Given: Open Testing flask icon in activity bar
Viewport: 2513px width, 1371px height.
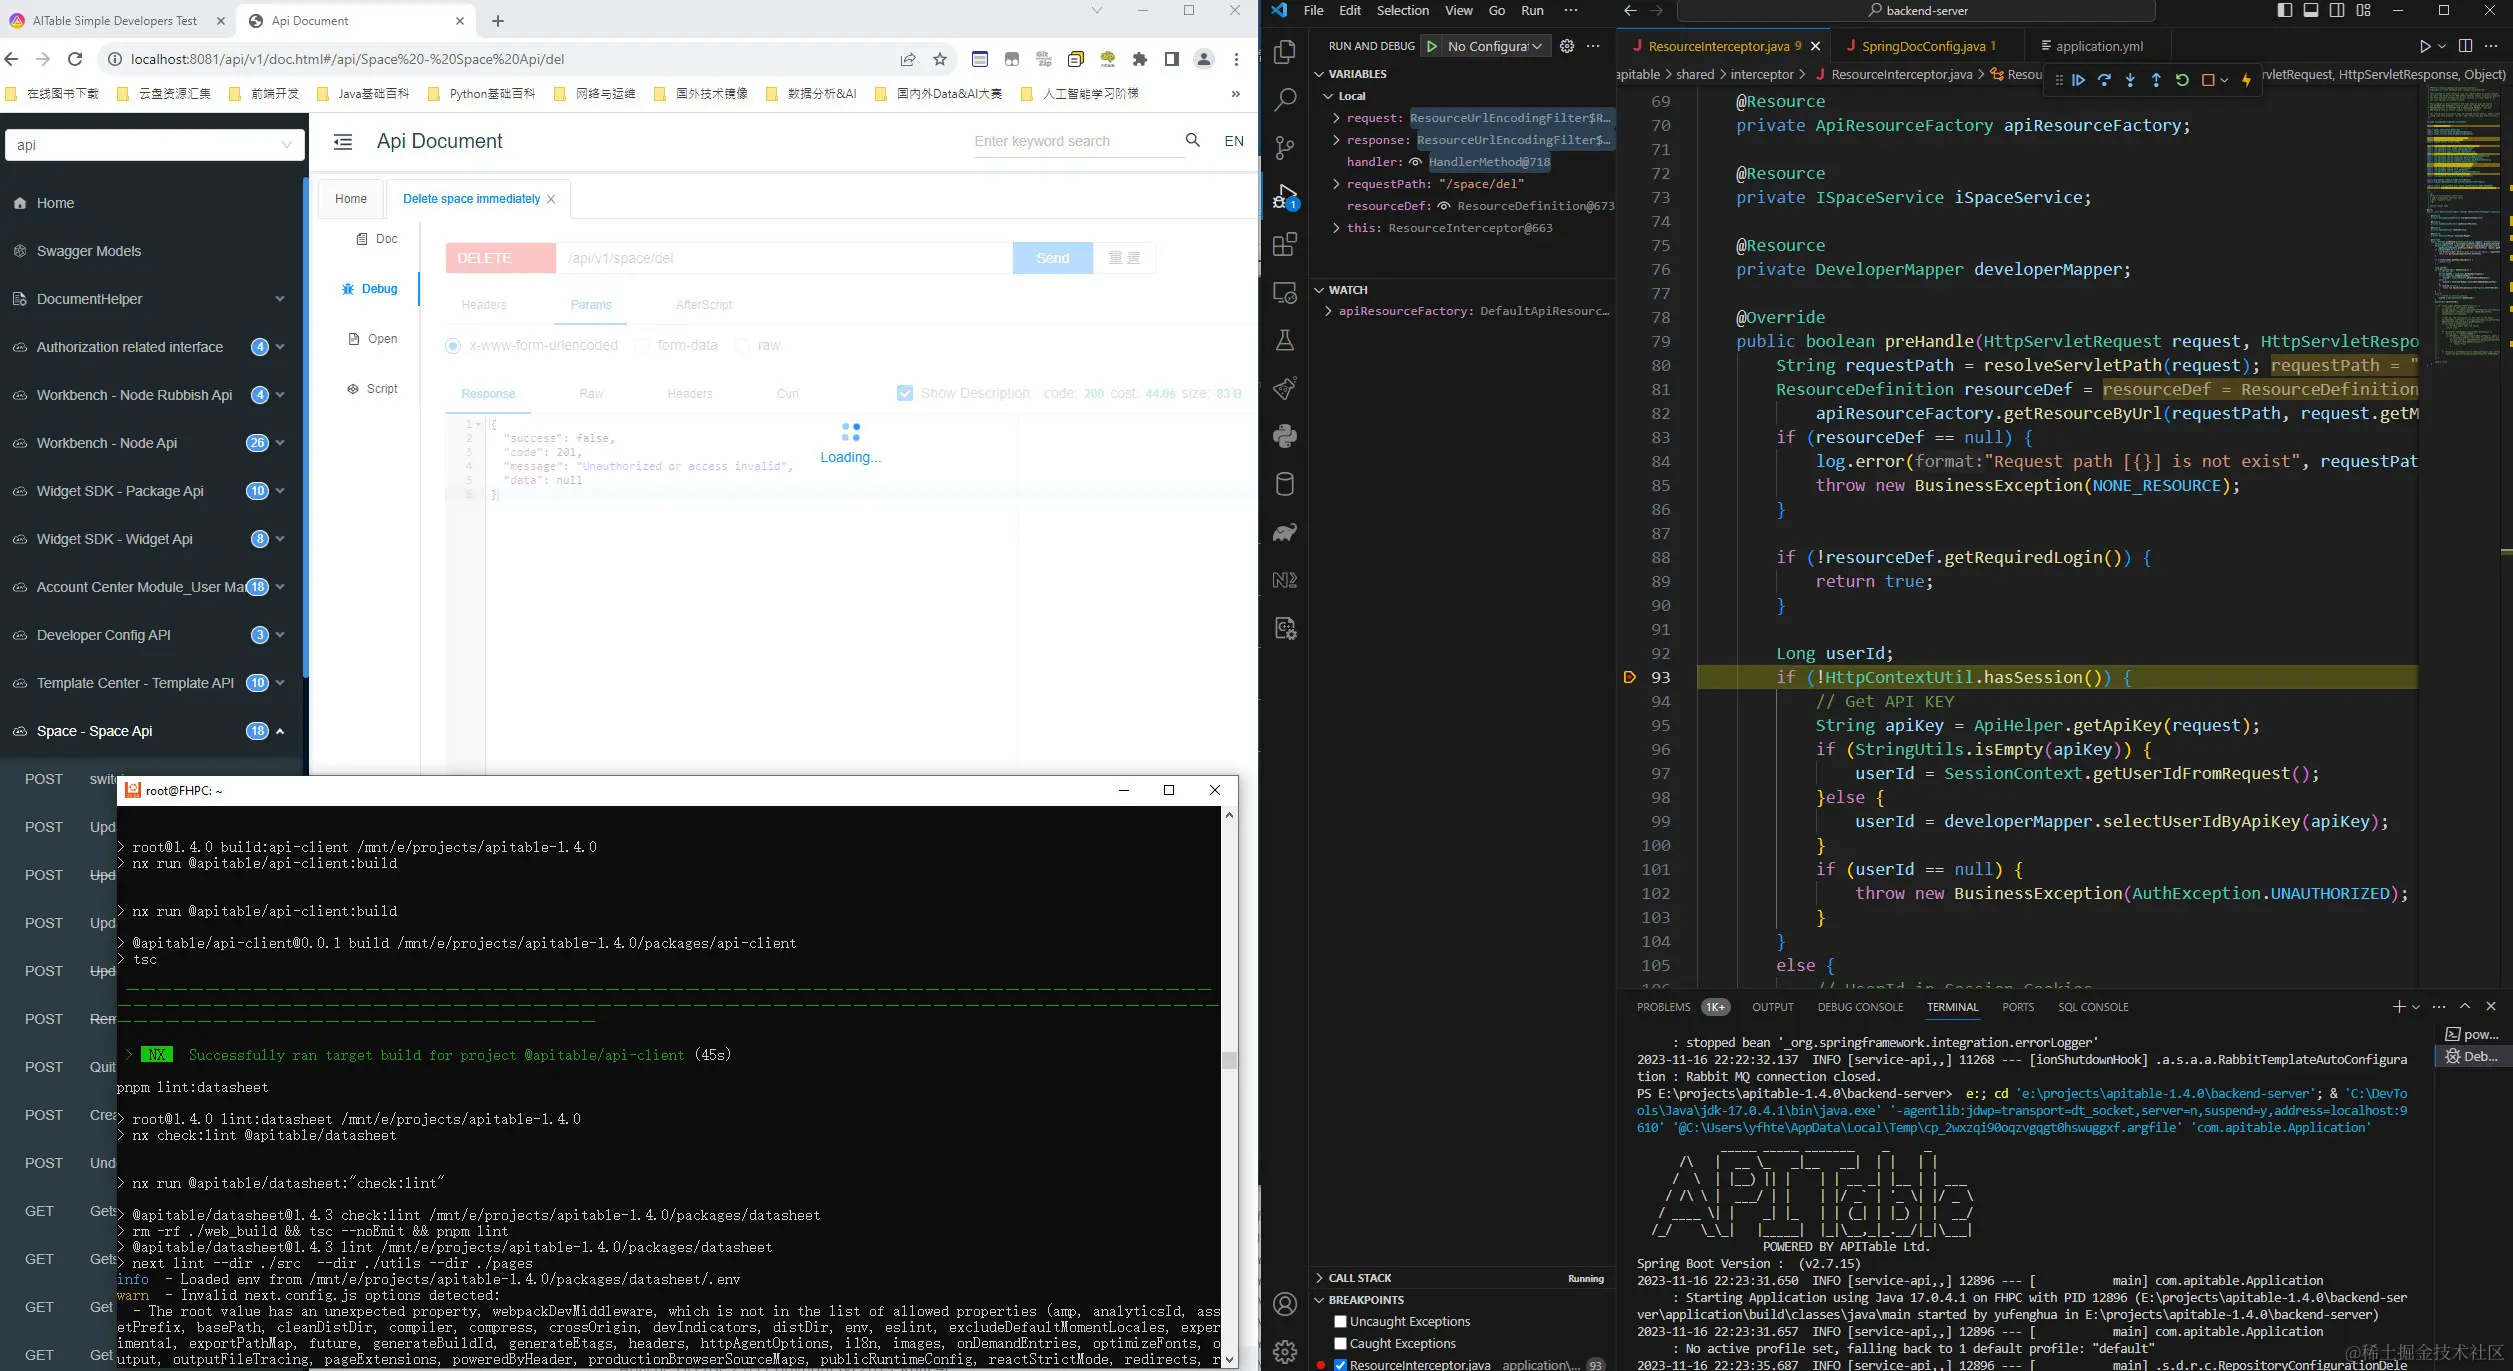Looking at the screenshot, I should point(1285,340).
